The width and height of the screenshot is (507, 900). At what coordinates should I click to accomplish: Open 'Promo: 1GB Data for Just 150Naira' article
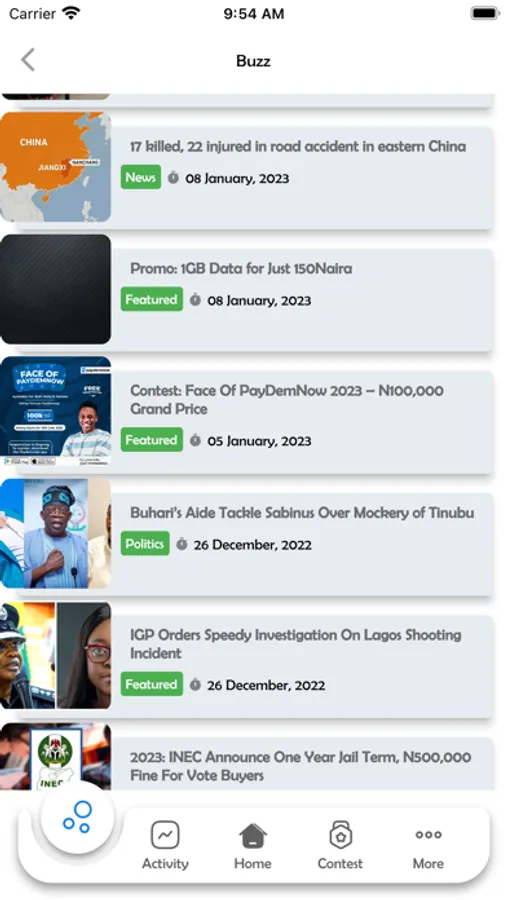(x=241, y=268)
